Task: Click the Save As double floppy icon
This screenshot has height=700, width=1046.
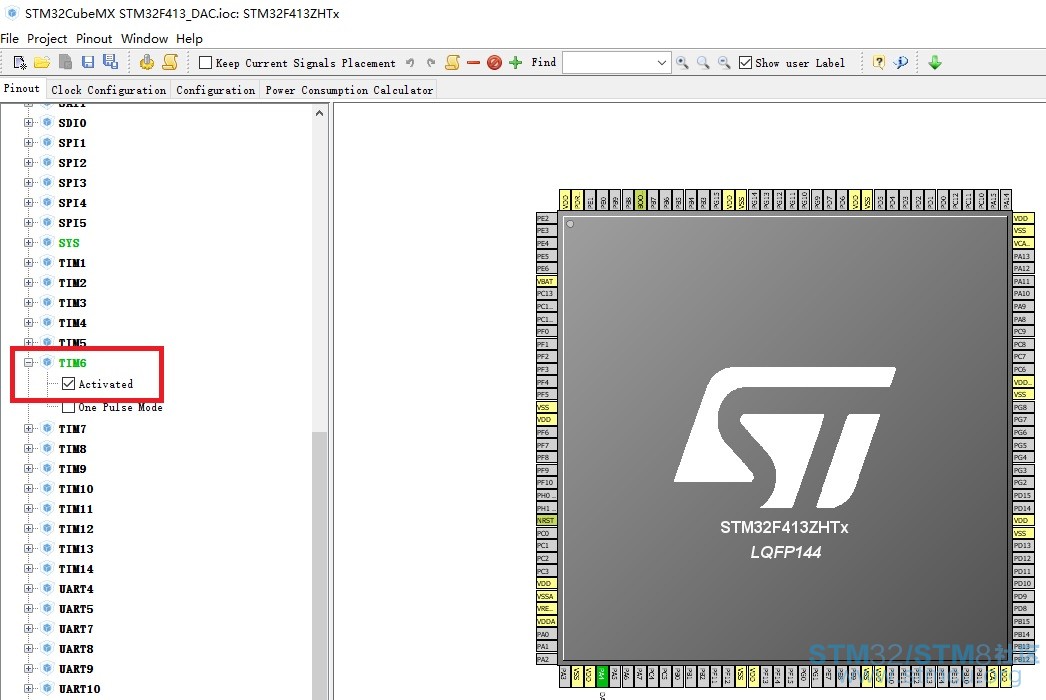Action: click(x=110, y=62)
